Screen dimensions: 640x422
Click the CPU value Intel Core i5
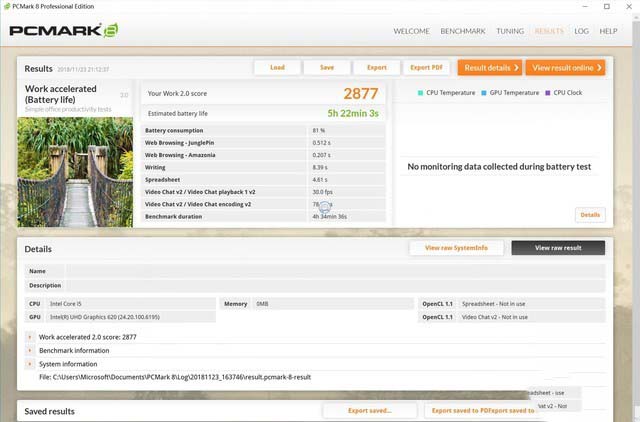point(131,304)
